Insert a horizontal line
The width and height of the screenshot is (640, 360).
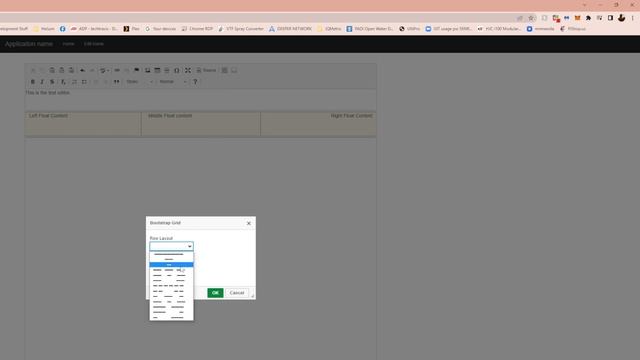167,70
